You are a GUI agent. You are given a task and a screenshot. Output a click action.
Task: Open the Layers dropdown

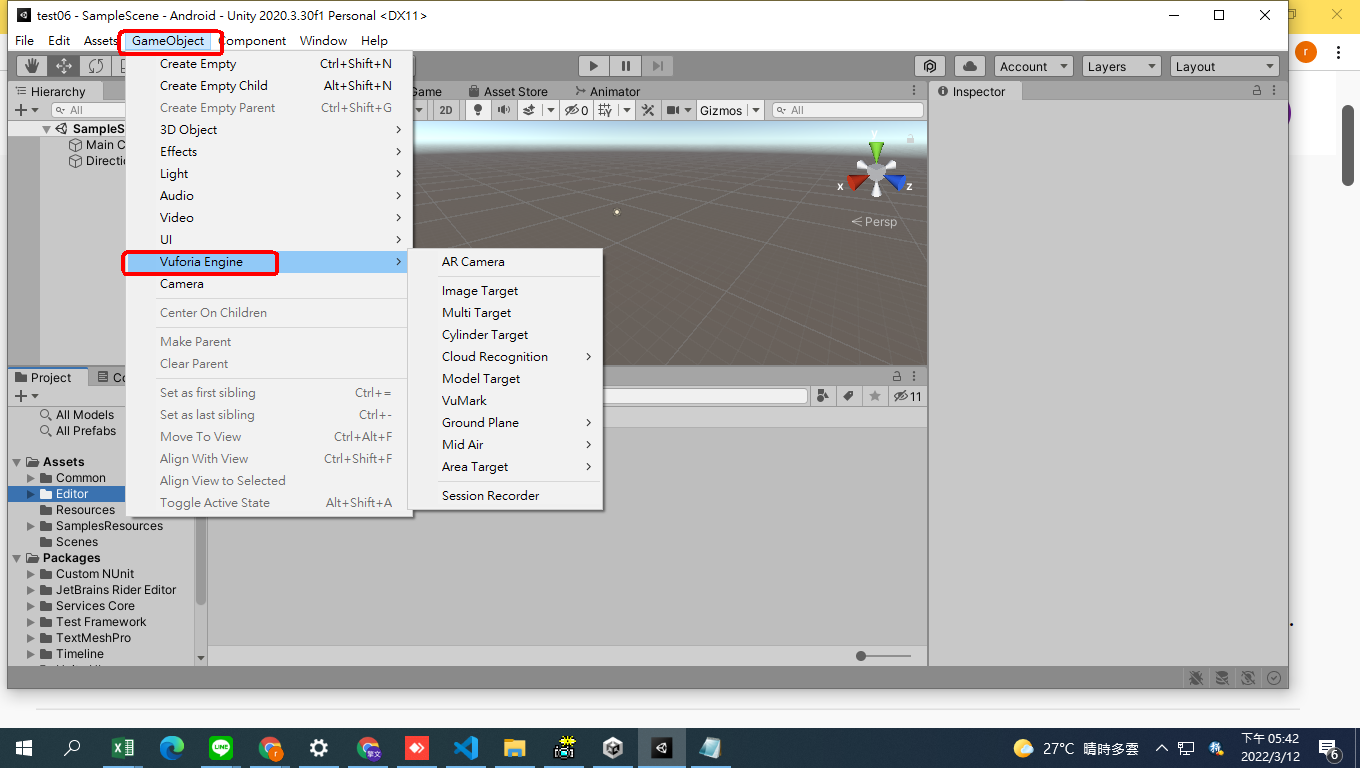pyautogui.click(x=1121, y=66)
